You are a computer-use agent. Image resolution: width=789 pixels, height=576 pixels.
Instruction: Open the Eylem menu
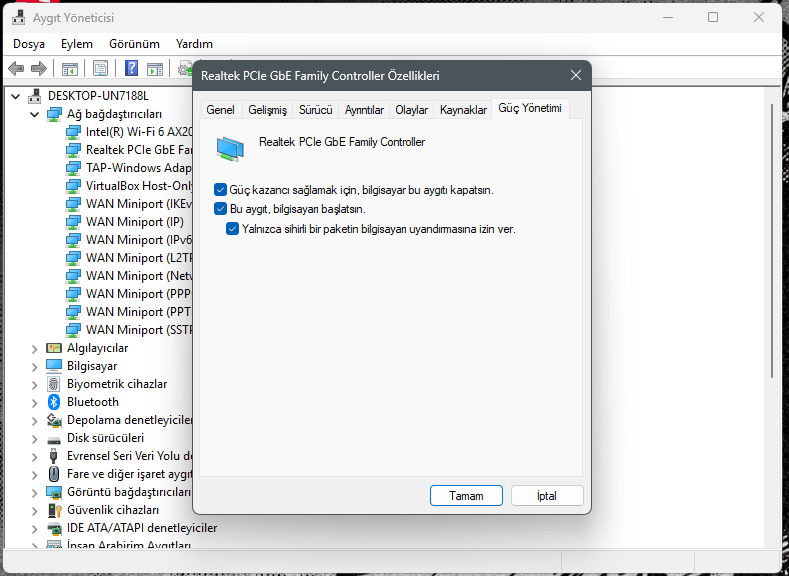click(x=76, y=44)
